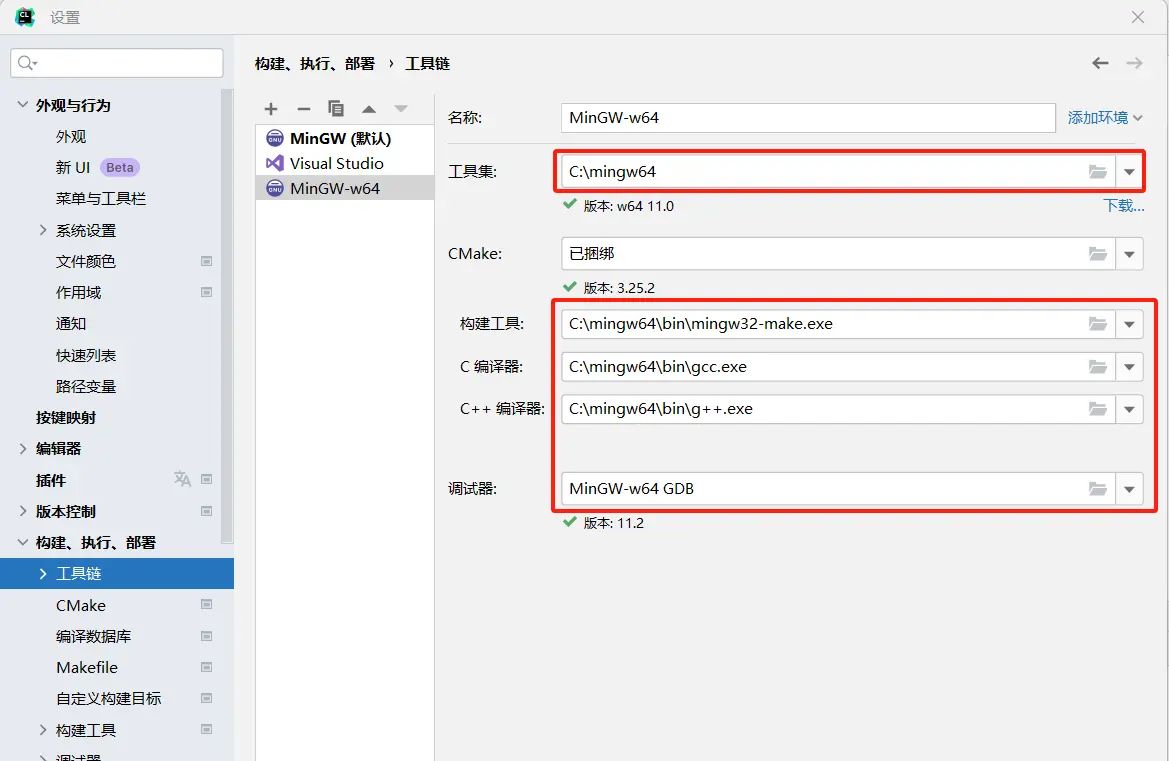Viewport: 1169px width, 761px height.
Task: Remove selected toolchain using the minus icon
Action: (x=303, y=108)
